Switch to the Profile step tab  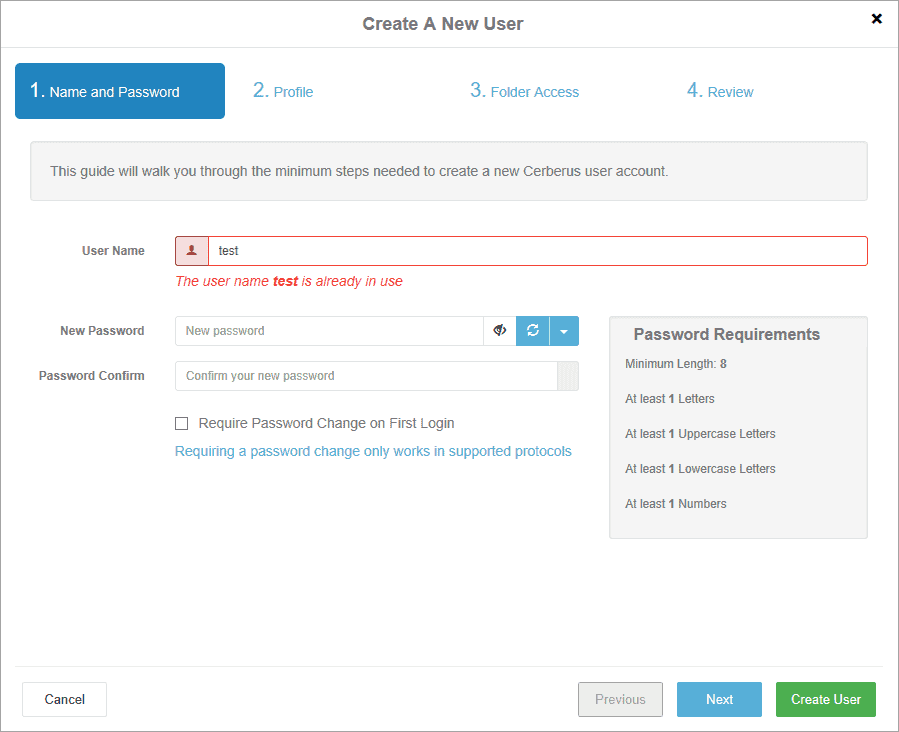click(283, 91)
